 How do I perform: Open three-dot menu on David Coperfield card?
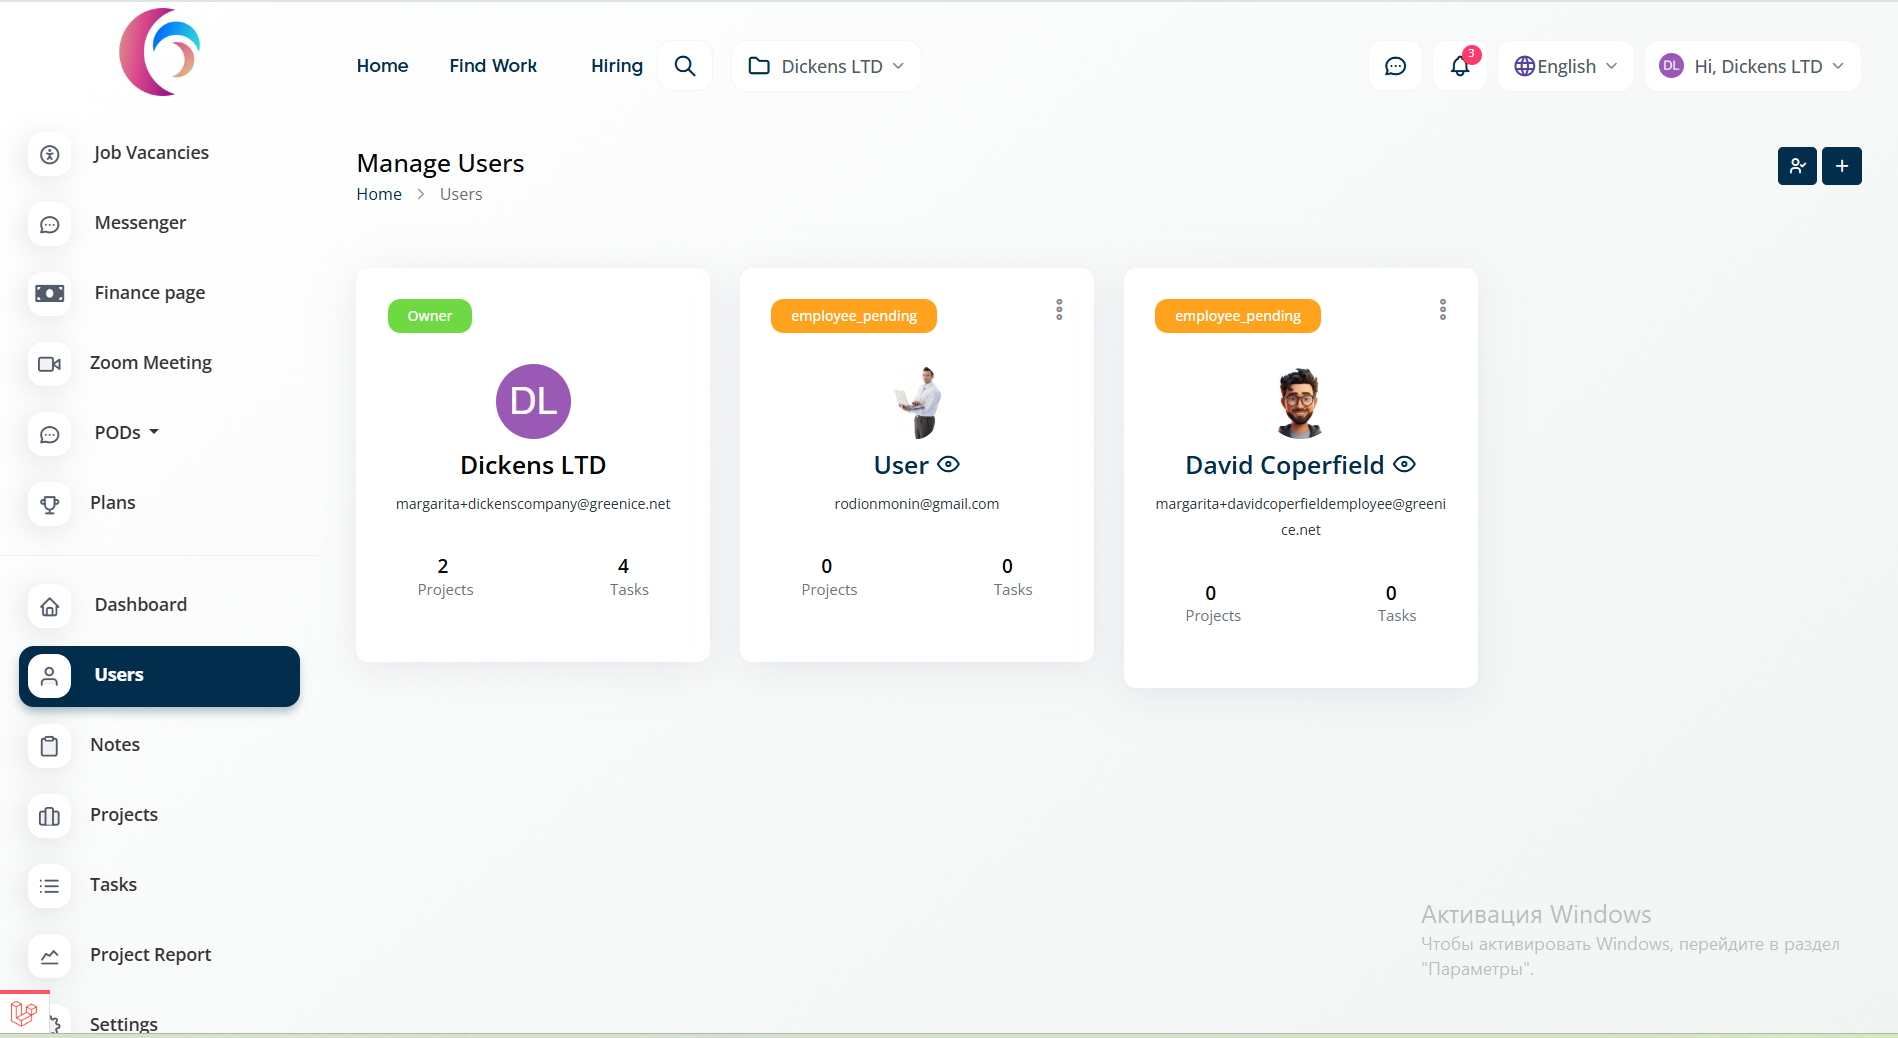(1443, 310)
